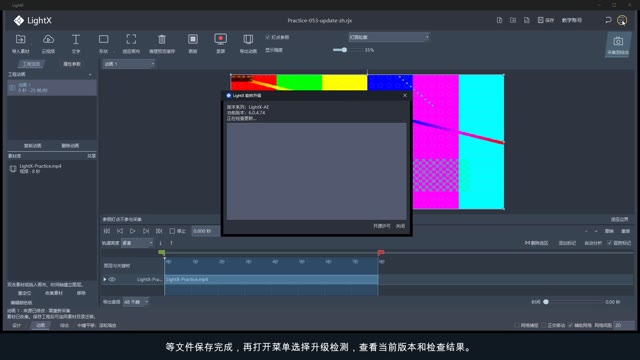This screenshot has width=640, height=360.
Task: Switch to the project animation tab
Action: click(31, 64)
